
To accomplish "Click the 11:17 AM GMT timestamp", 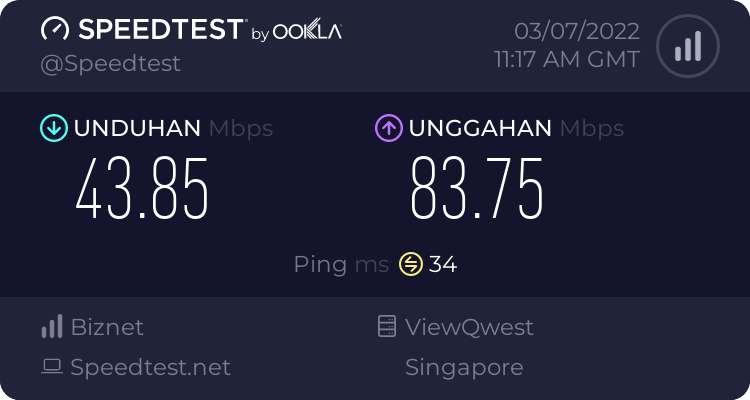I will pos(567,59).
